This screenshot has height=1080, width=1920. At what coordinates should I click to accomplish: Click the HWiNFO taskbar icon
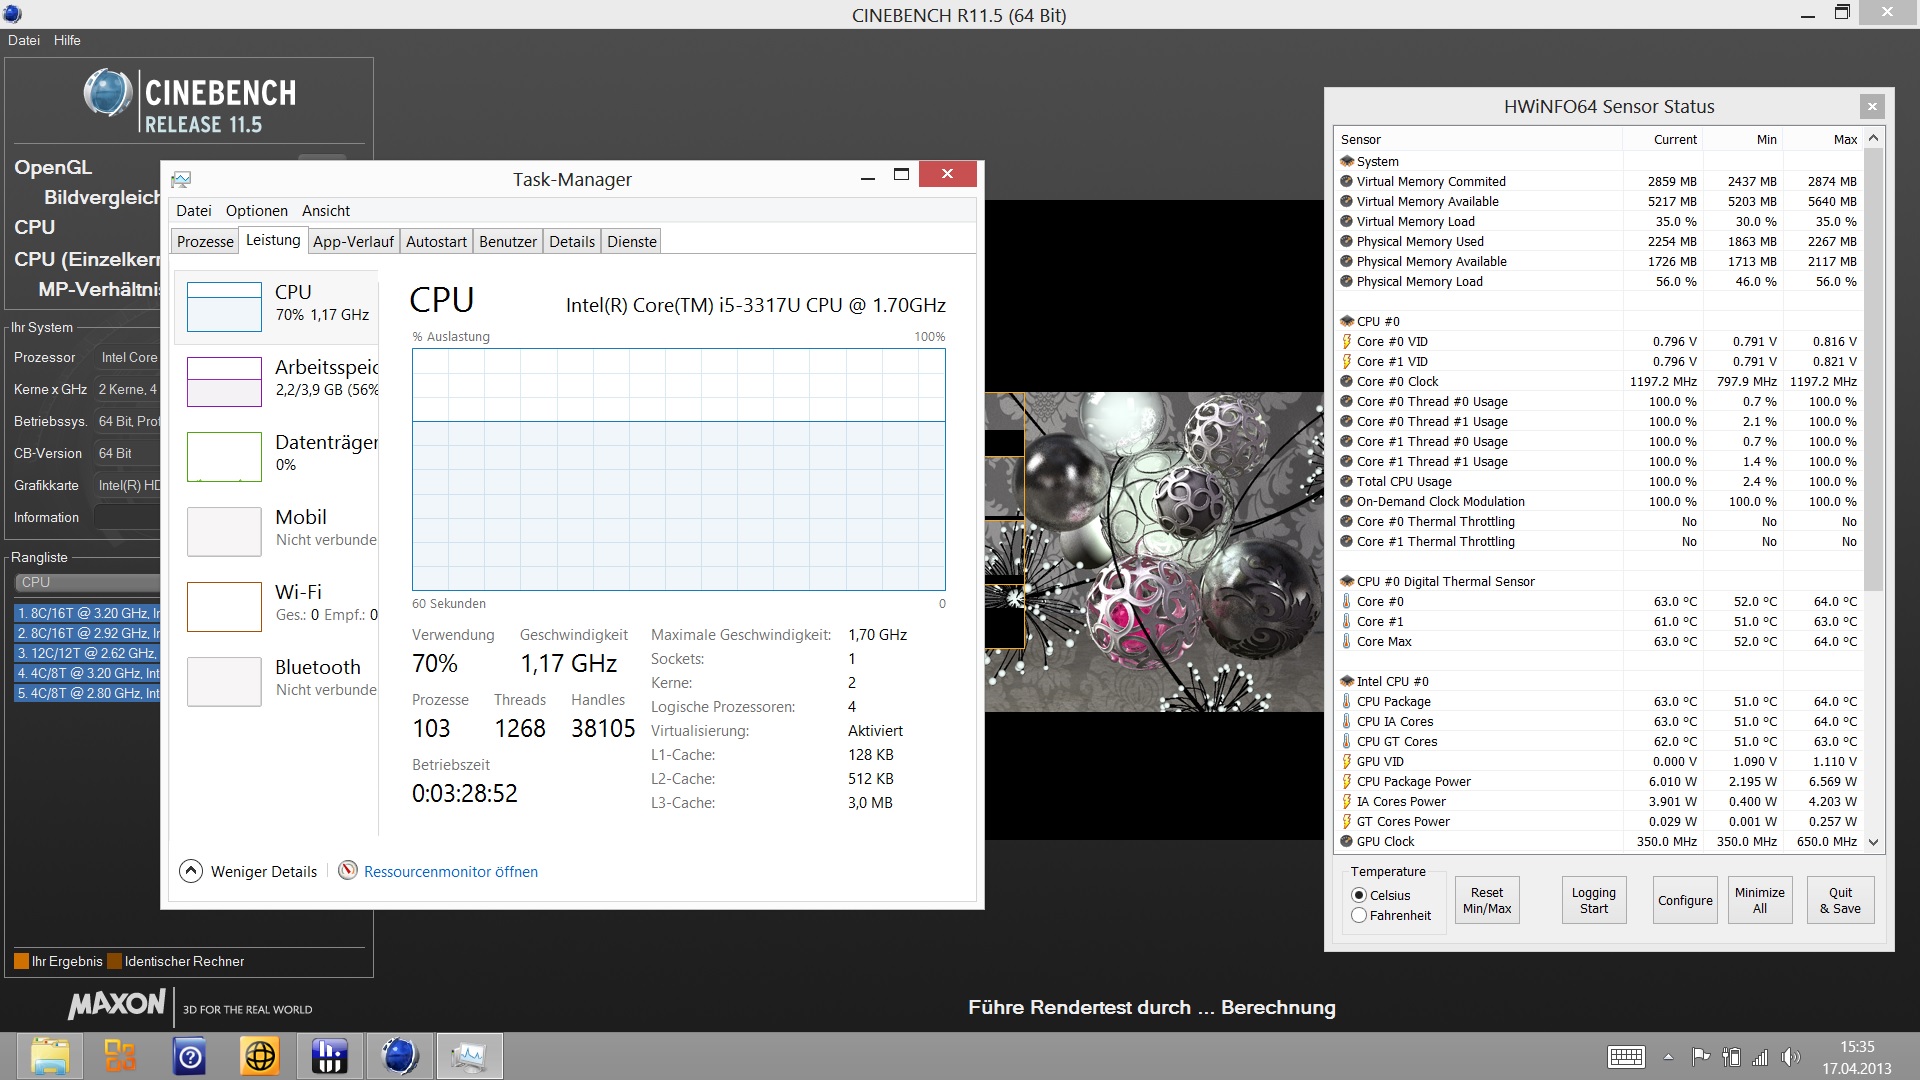(x=329, y=1056)
